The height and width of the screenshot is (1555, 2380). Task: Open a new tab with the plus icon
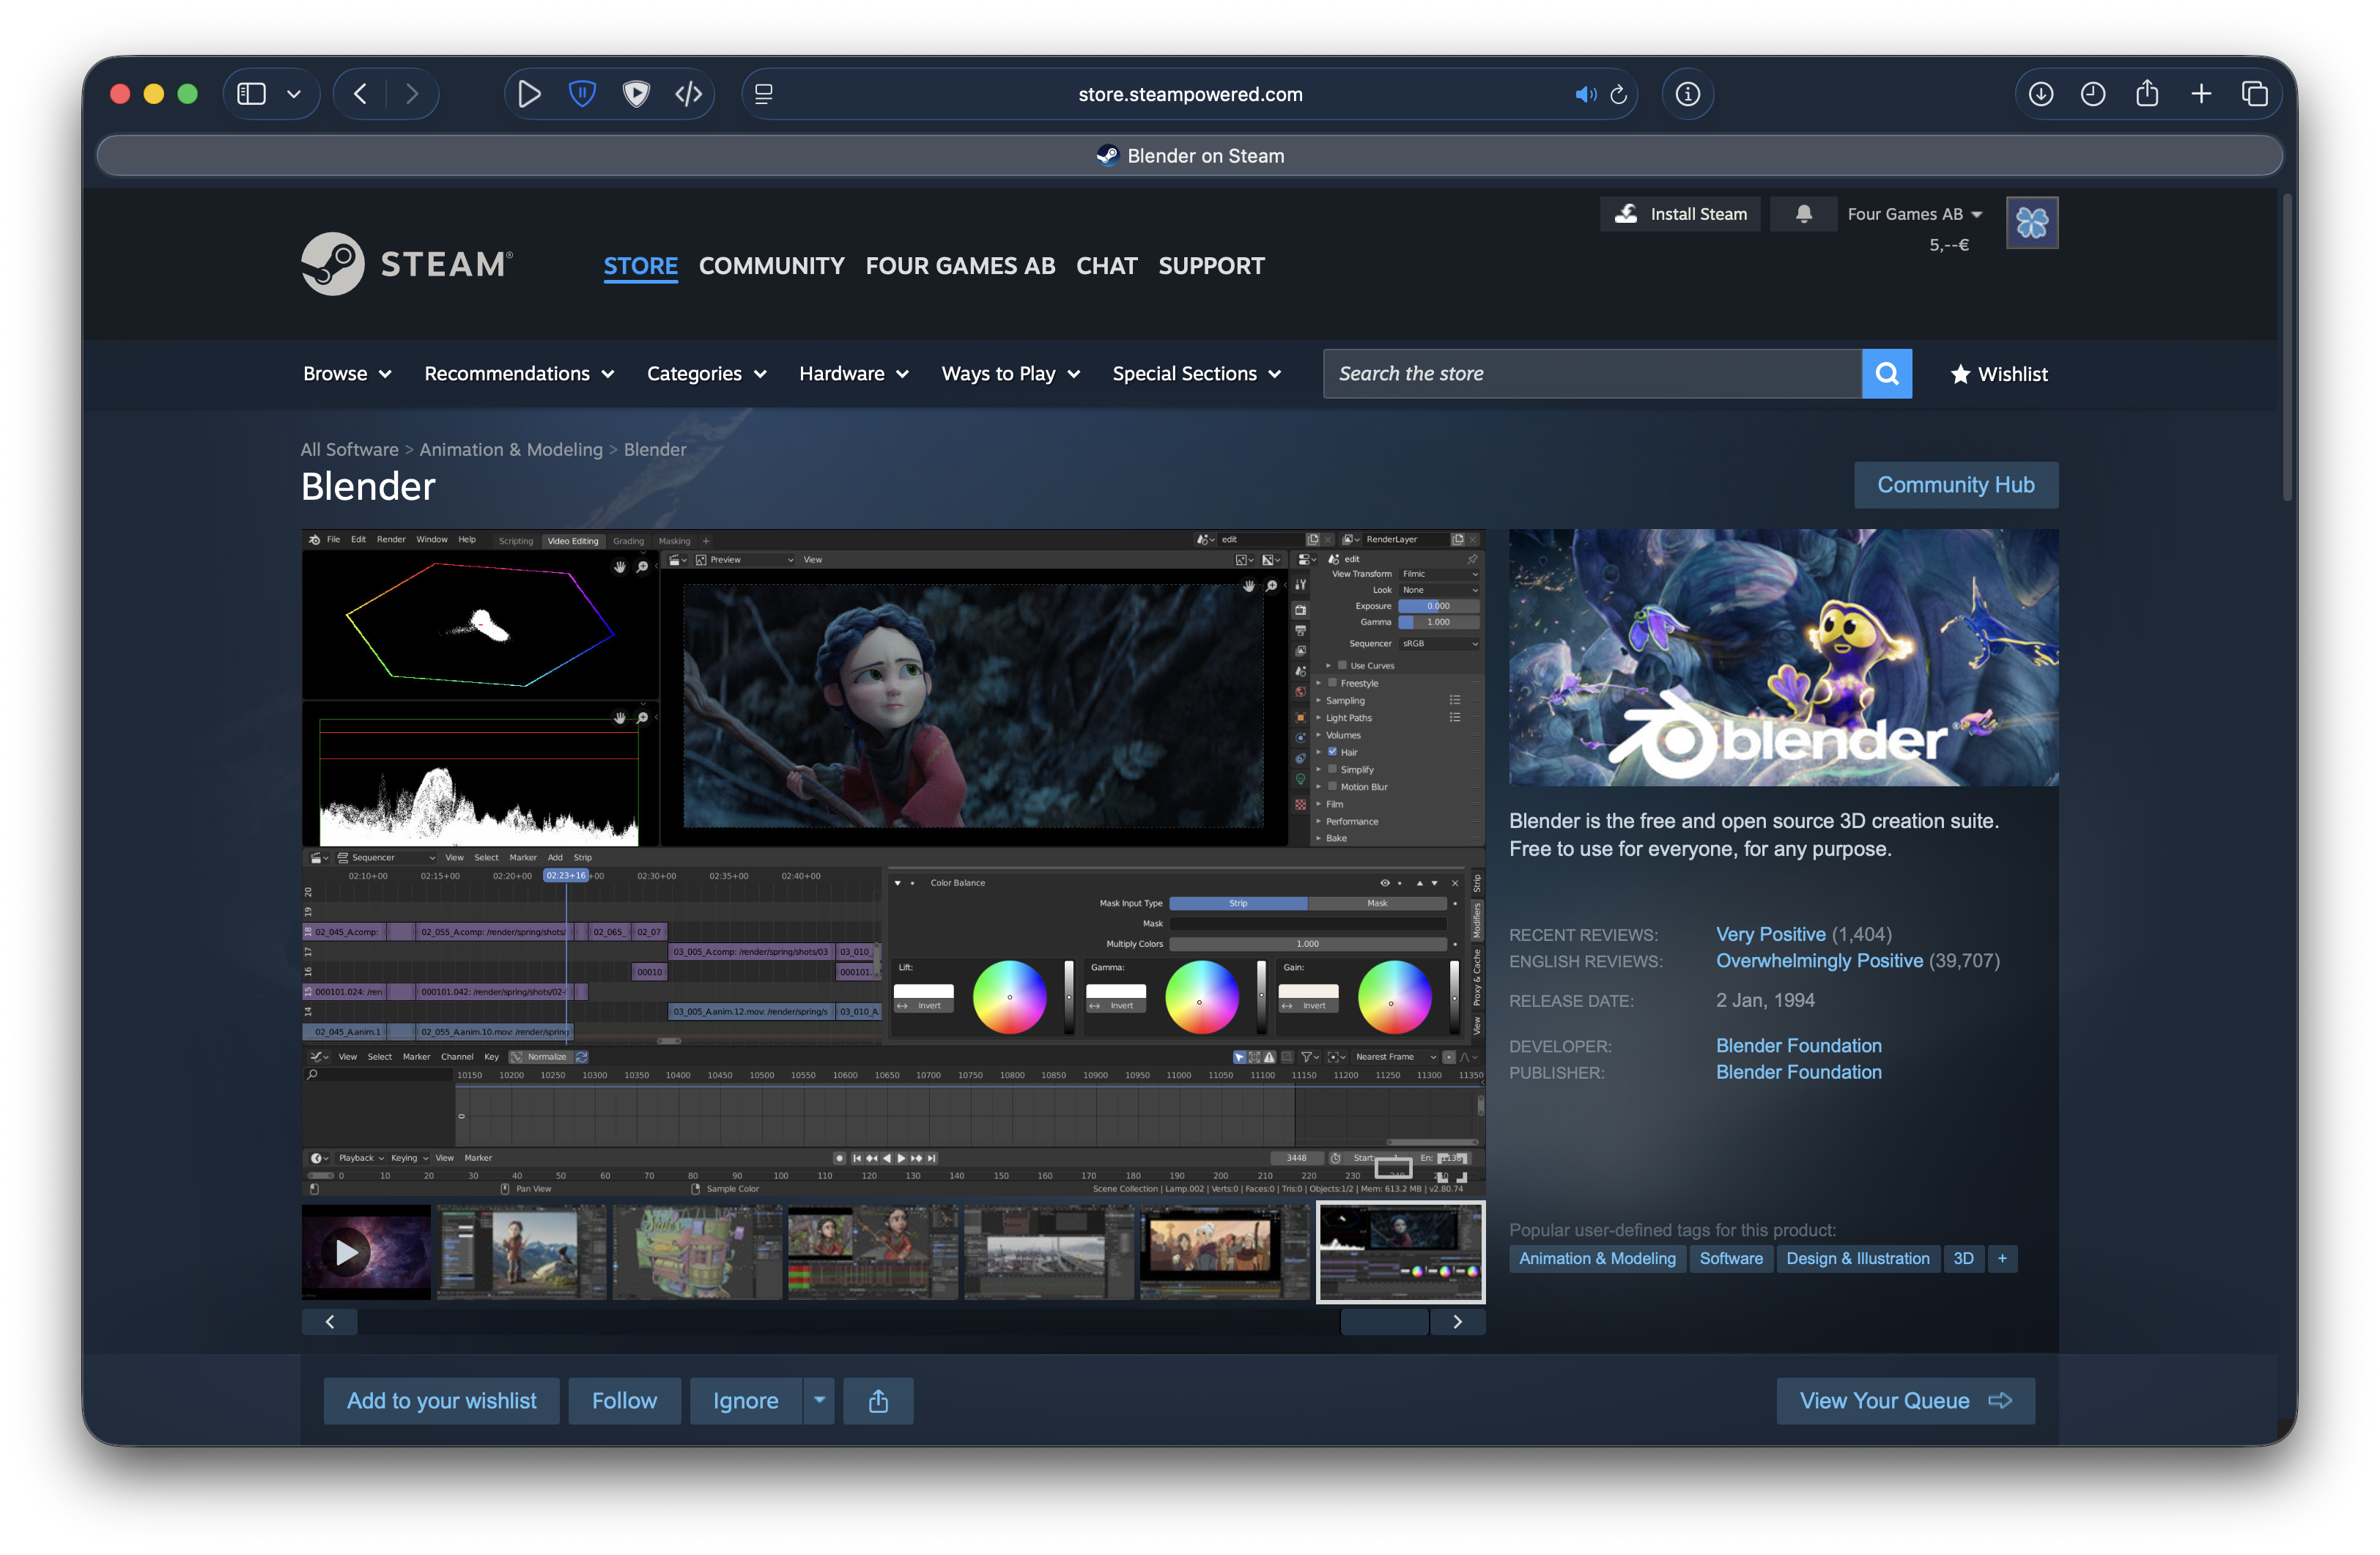(x=2201, y=94)
